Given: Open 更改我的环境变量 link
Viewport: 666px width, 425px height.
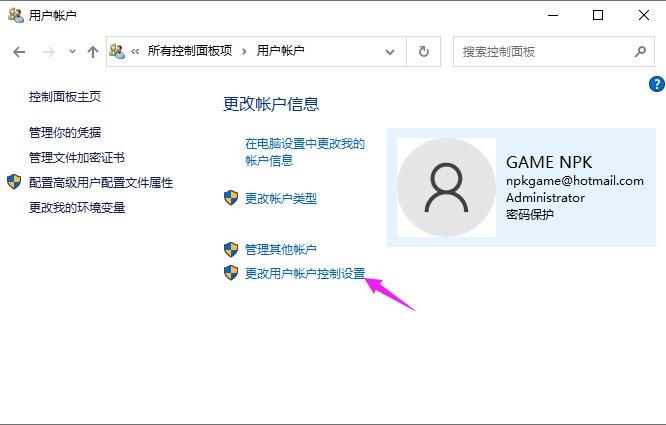Looking at the screenshot, I should (77, 207).
